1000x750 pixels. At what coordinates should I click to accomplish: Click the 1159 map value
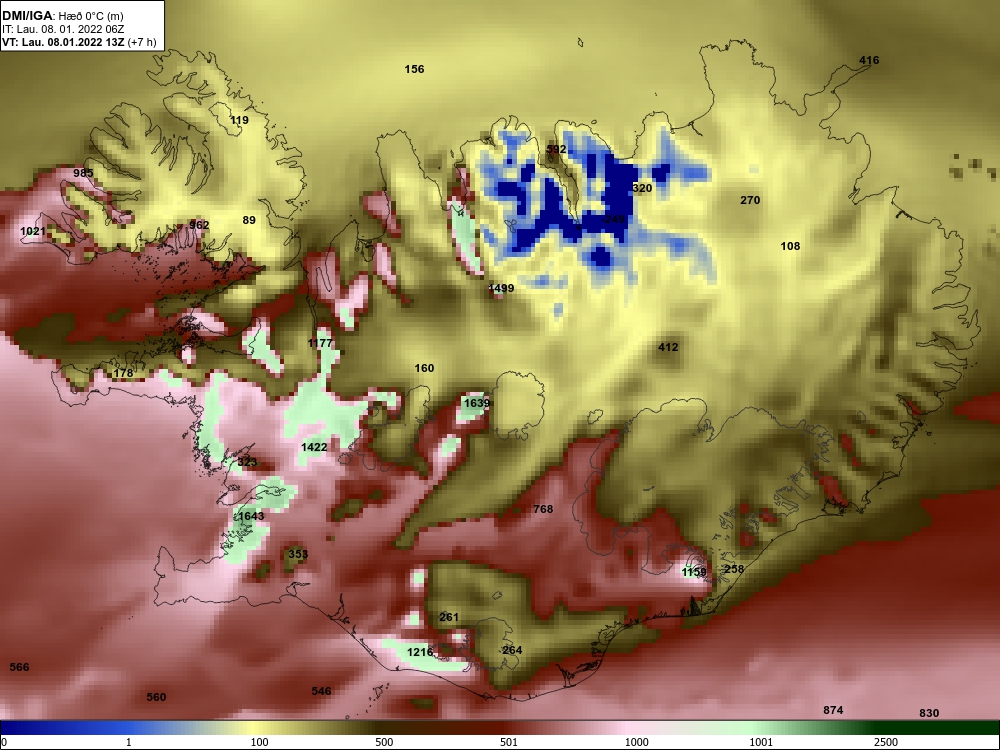pyautogui.click(x=694, y=572)
